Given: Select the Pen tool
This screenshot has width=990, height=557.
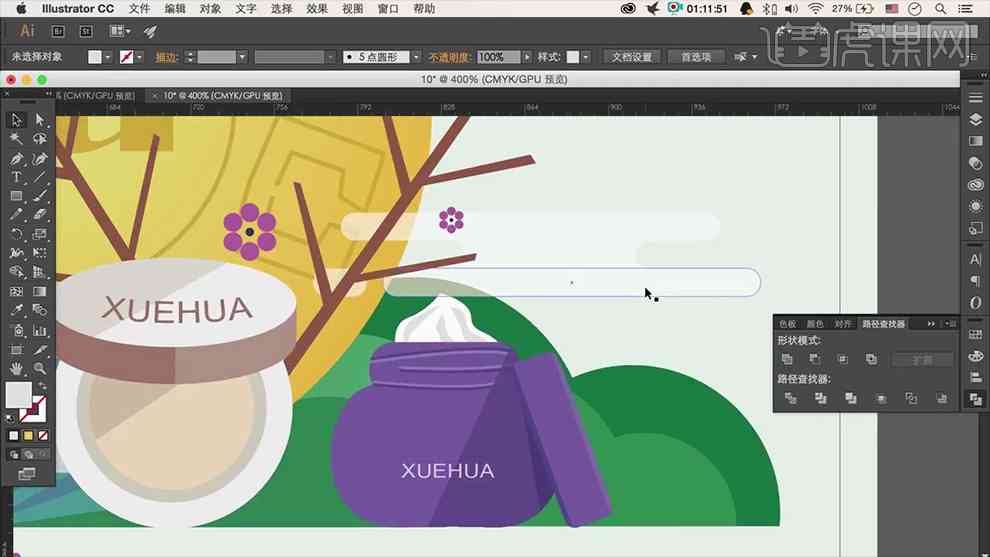Looking at the screenshot, I should [16, 159].
